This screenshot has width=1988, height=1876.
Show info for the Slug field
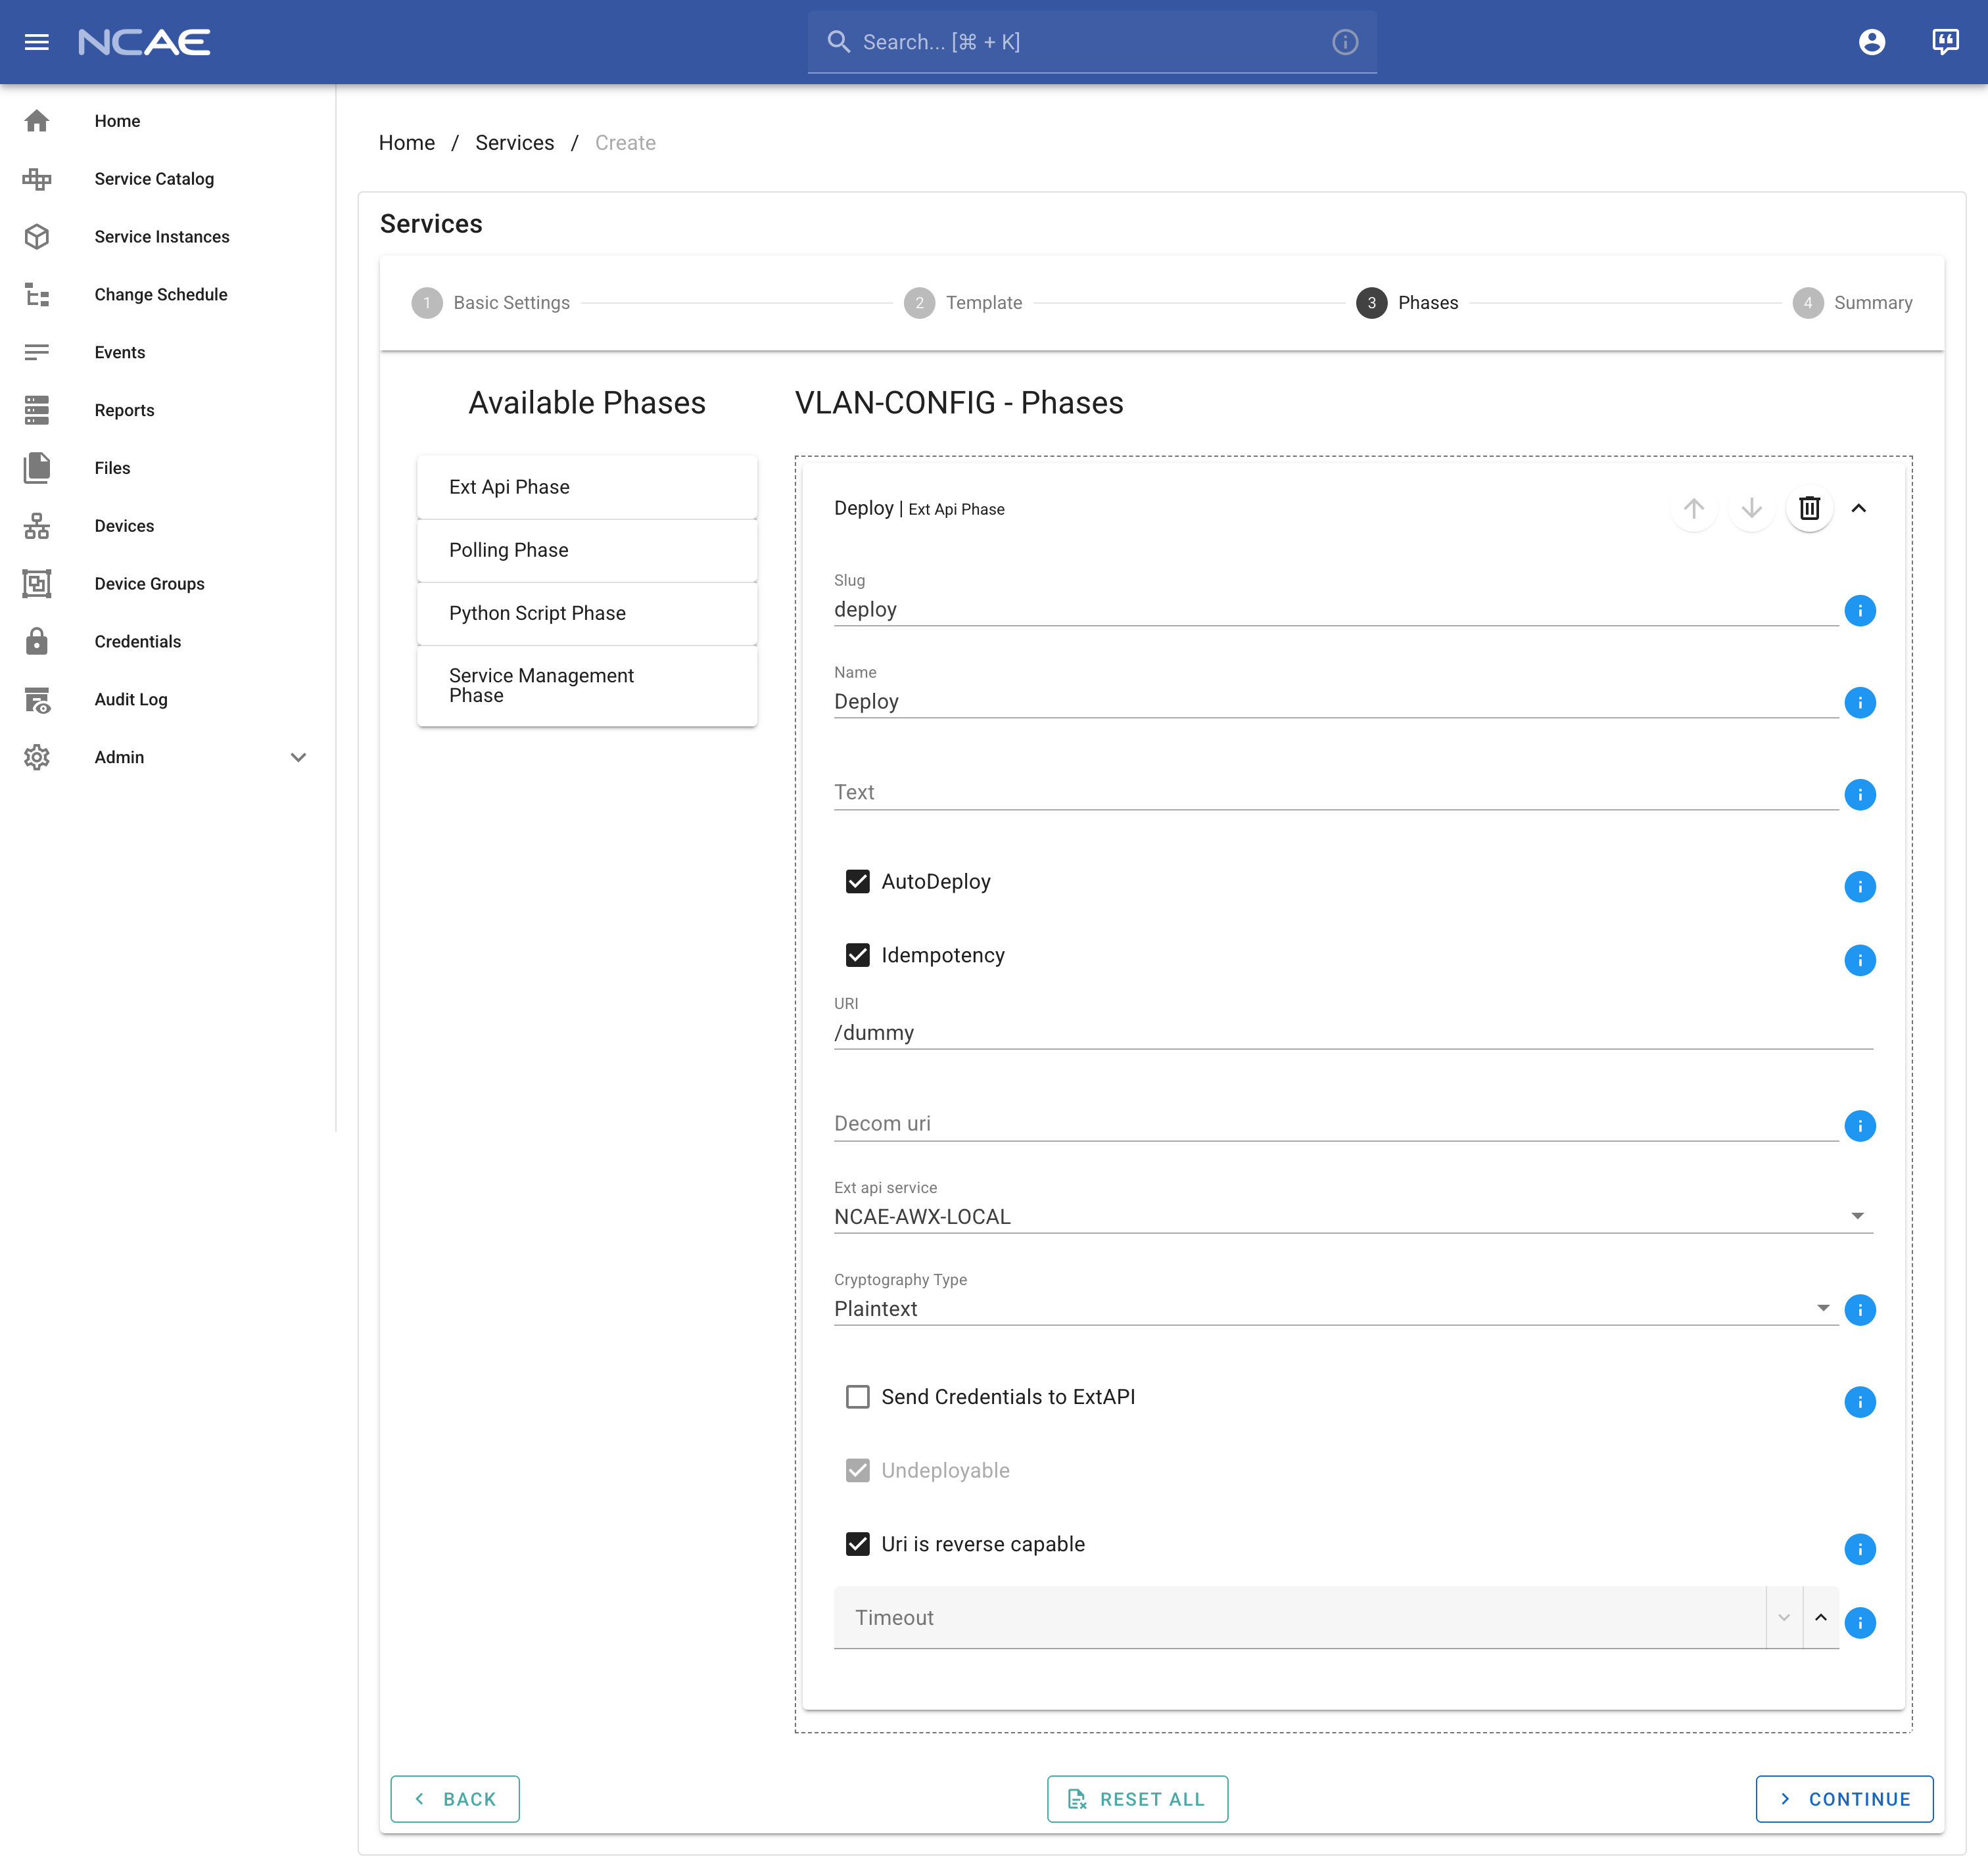tap(1860, 611)
